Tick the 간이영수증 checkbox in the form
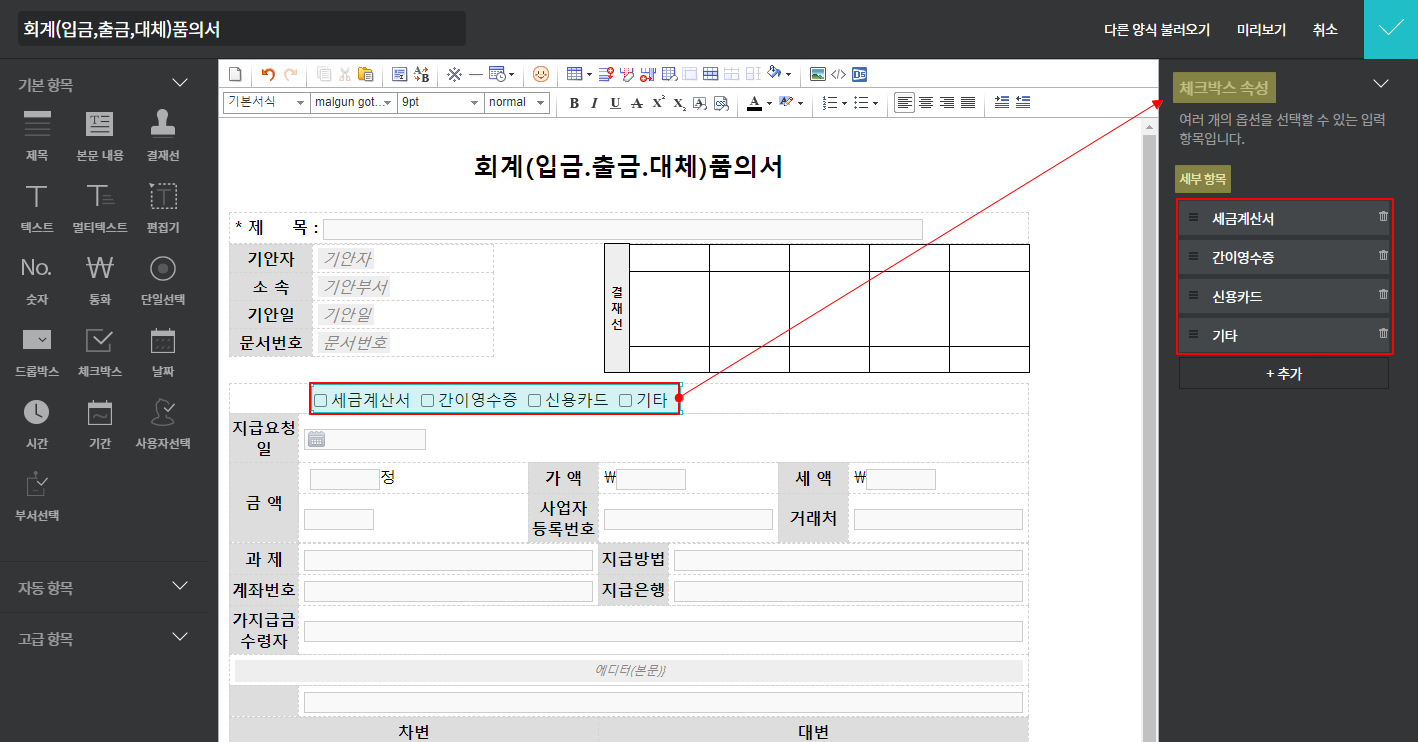The width and height of the screenshot is (1418, 742). point(428,400)
